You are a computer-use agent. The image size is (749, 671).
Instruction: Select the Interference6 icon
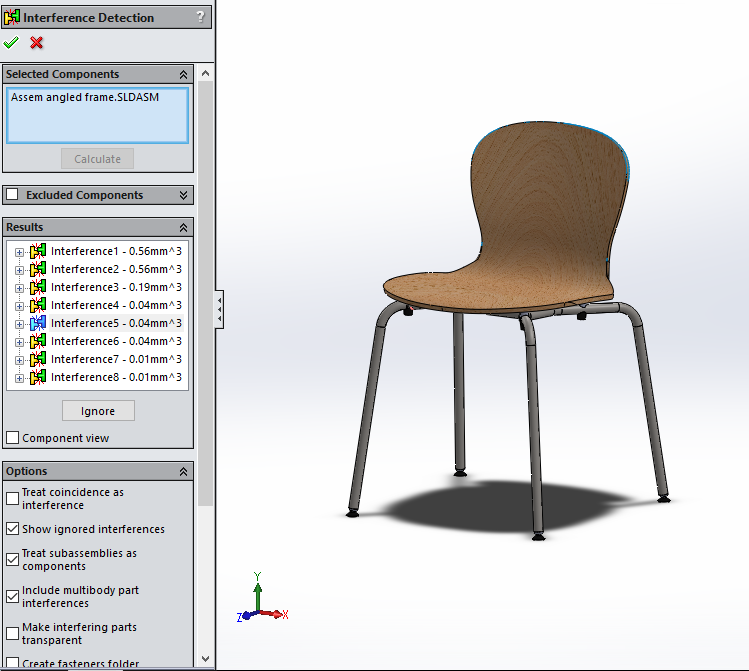[38, 341]
